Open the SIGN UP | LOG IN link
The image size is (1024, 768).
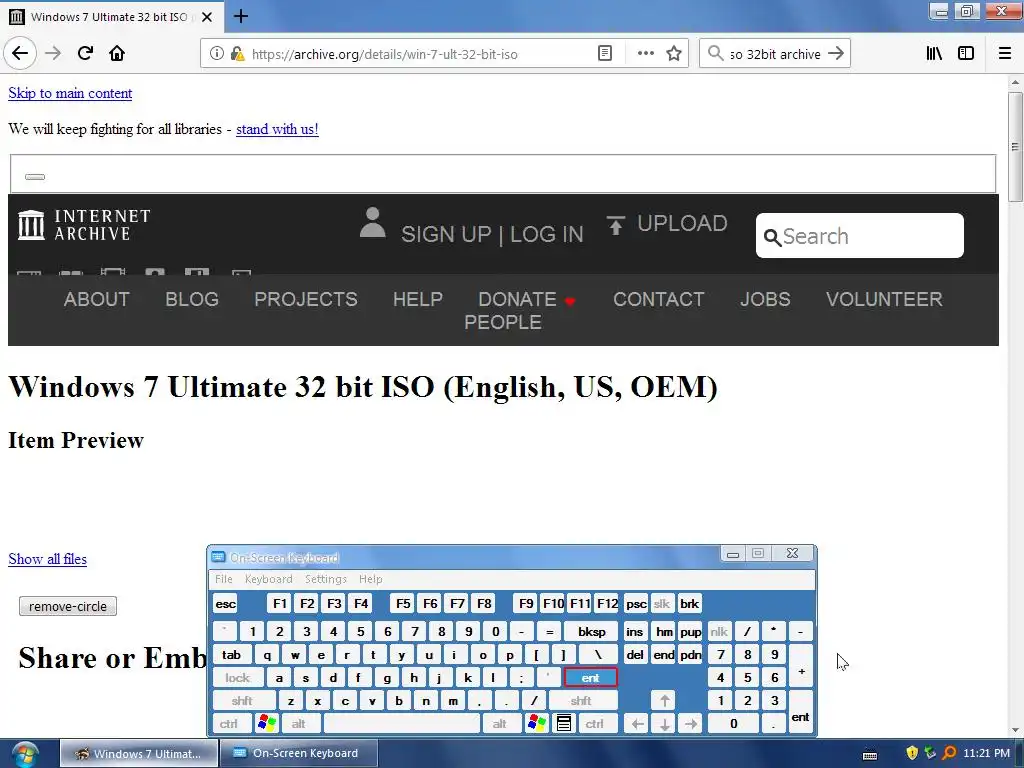coord(492,234)
